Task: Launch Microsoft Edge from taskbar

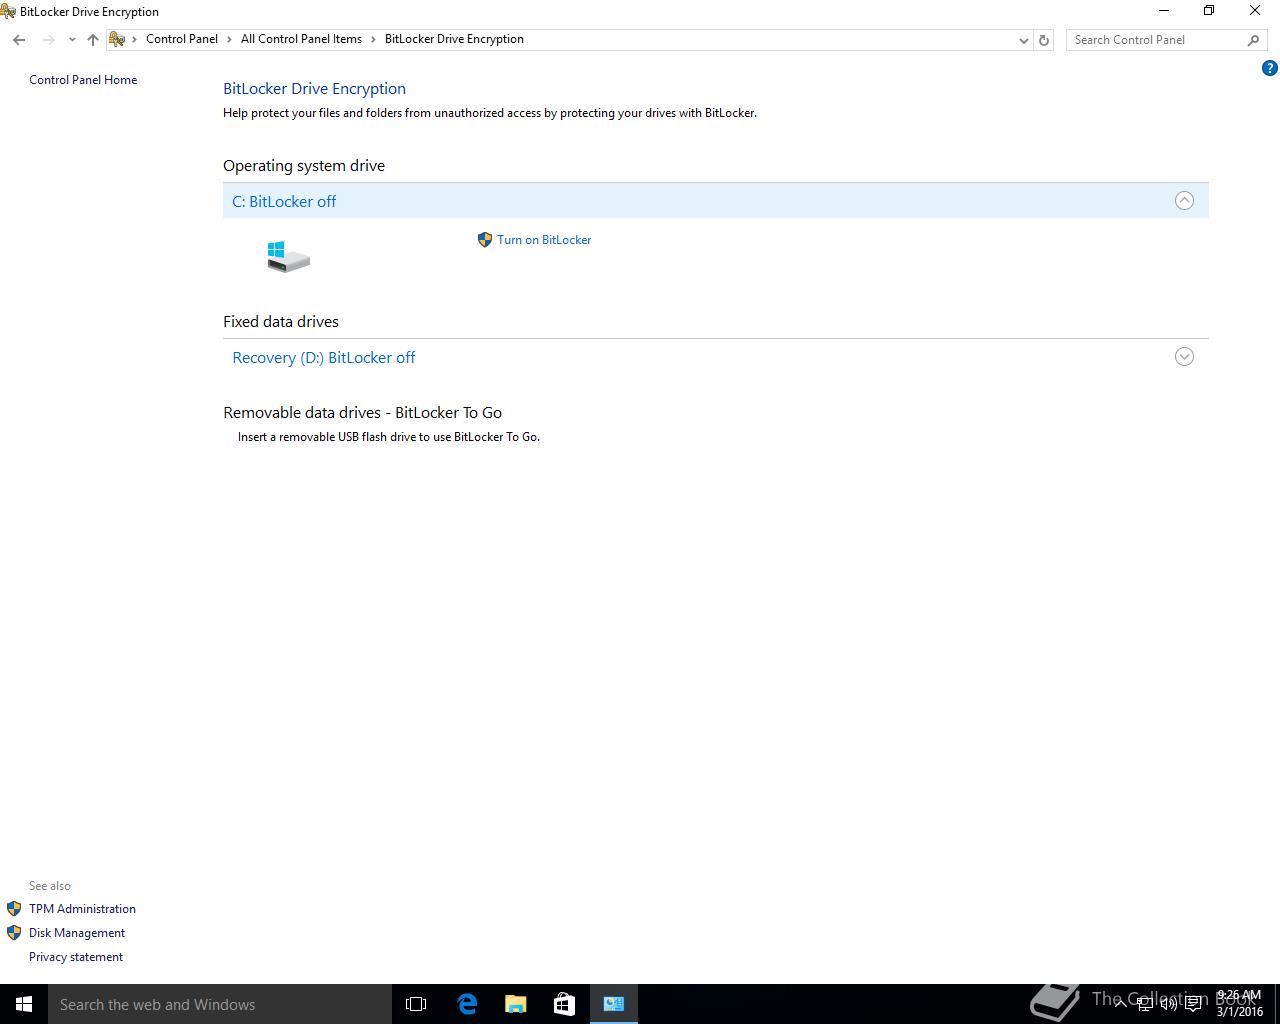Action: [x=467, y=1004]
